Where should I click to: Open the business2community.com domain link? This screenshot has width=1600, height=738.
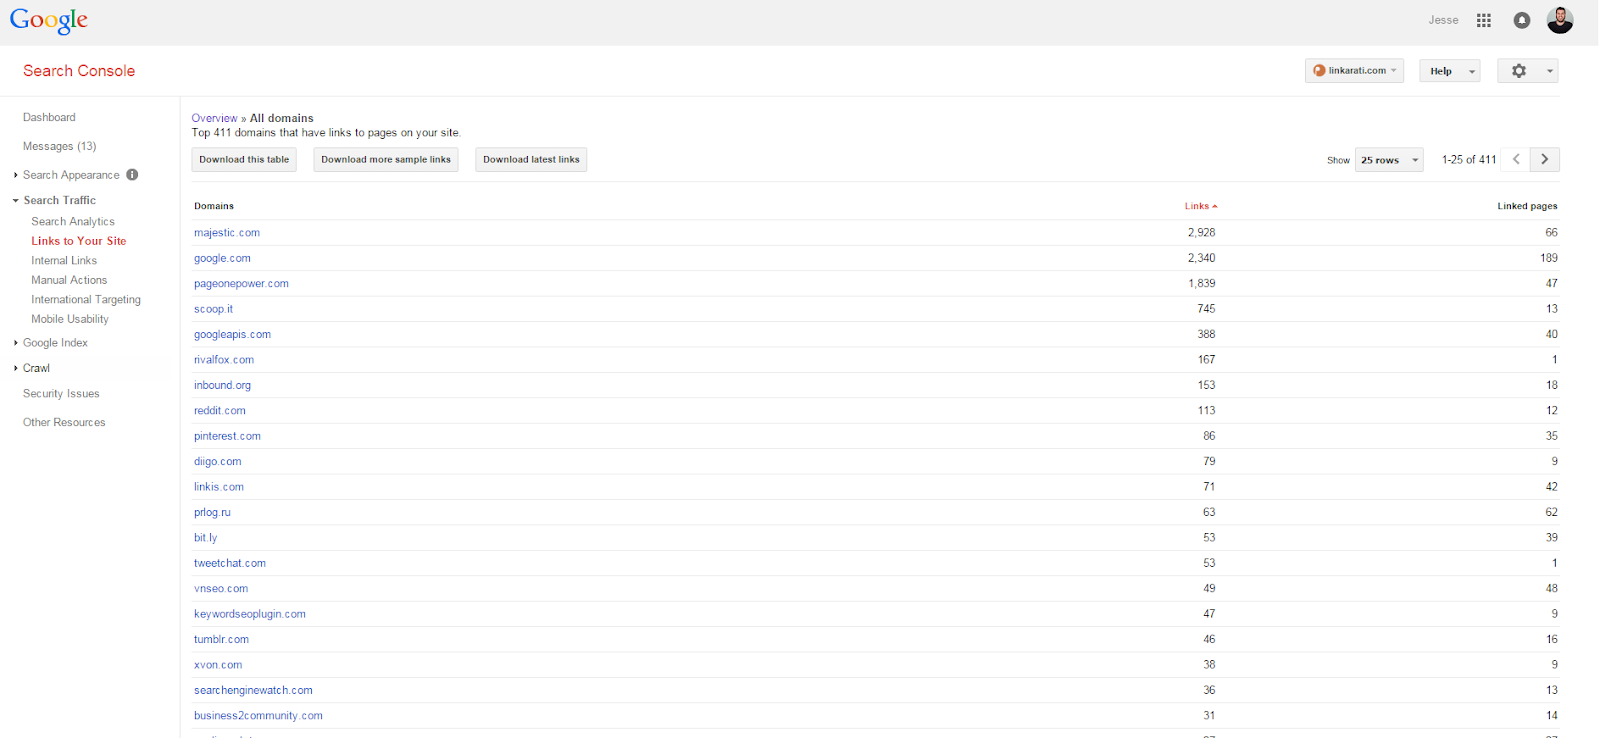point(258,716)
